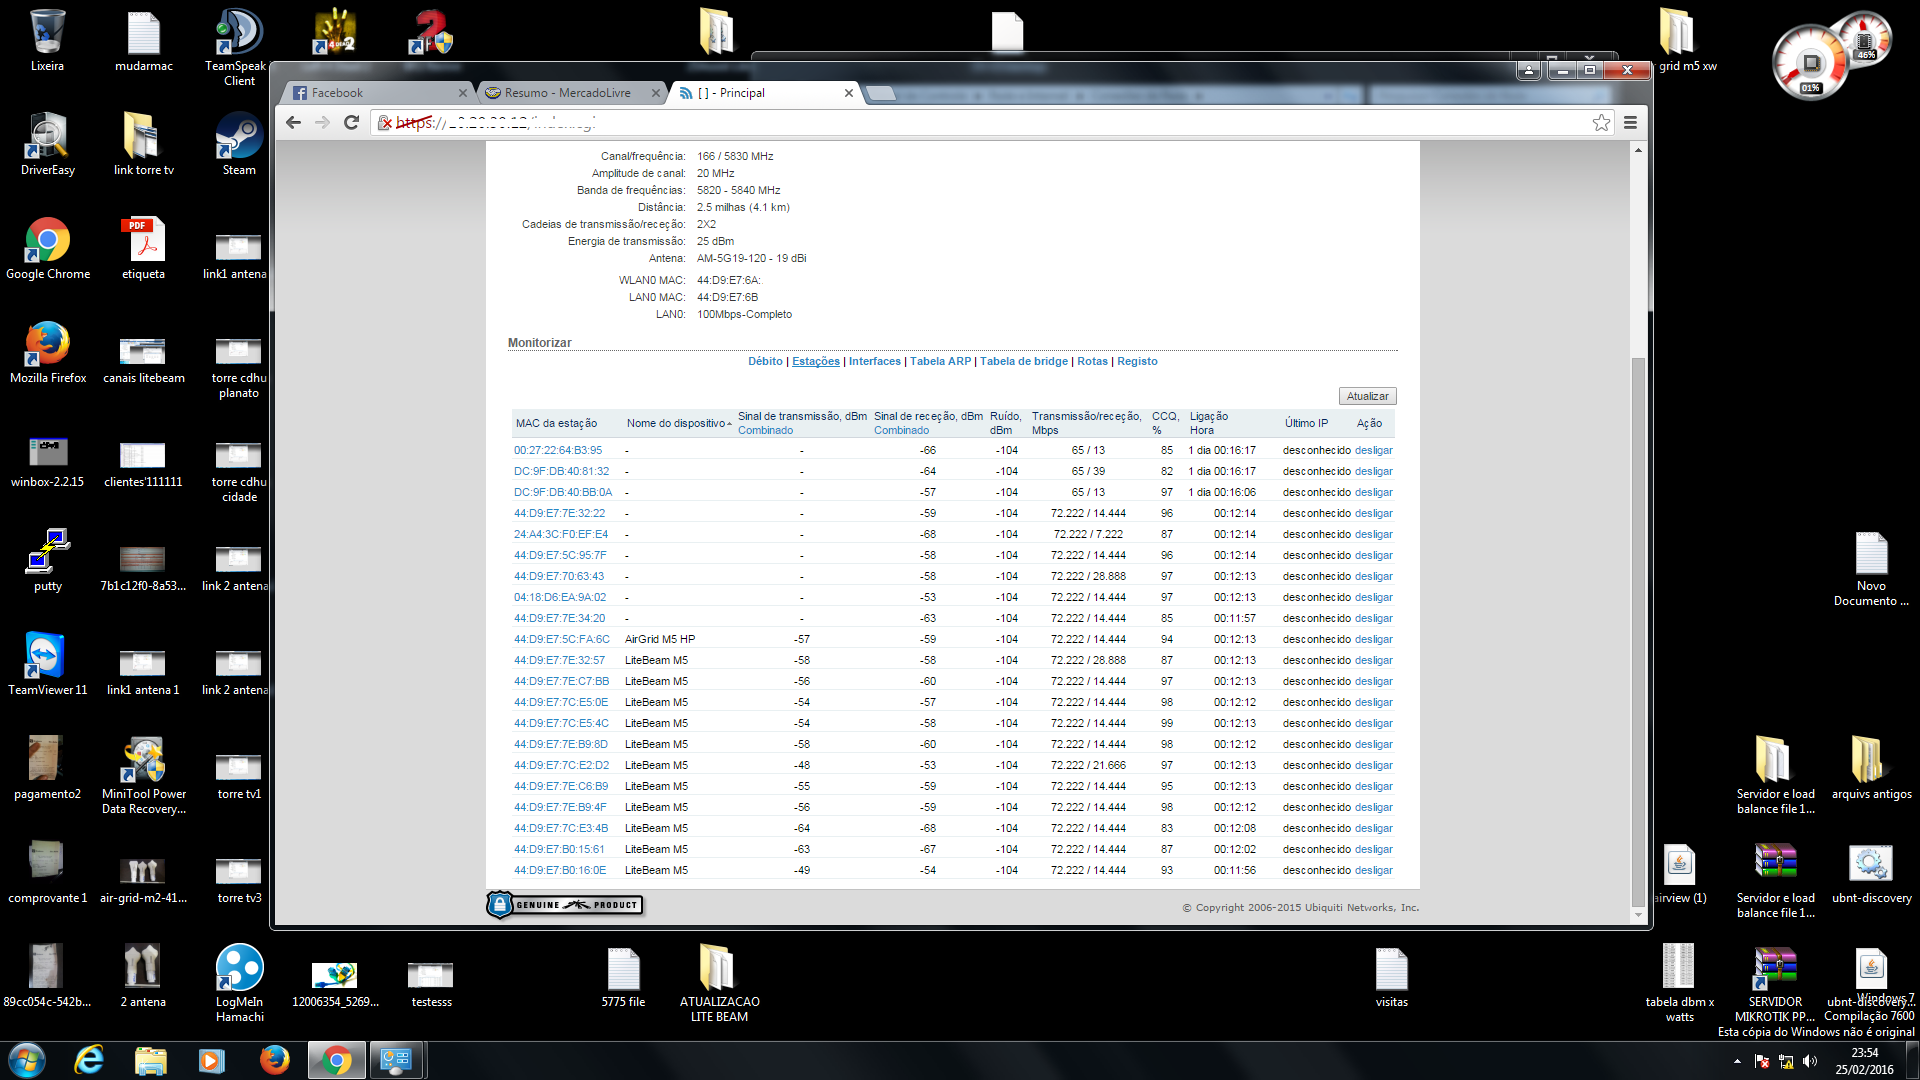Click desligar for station 00:27:22:64:B3:95

[x=1373, y=450]
